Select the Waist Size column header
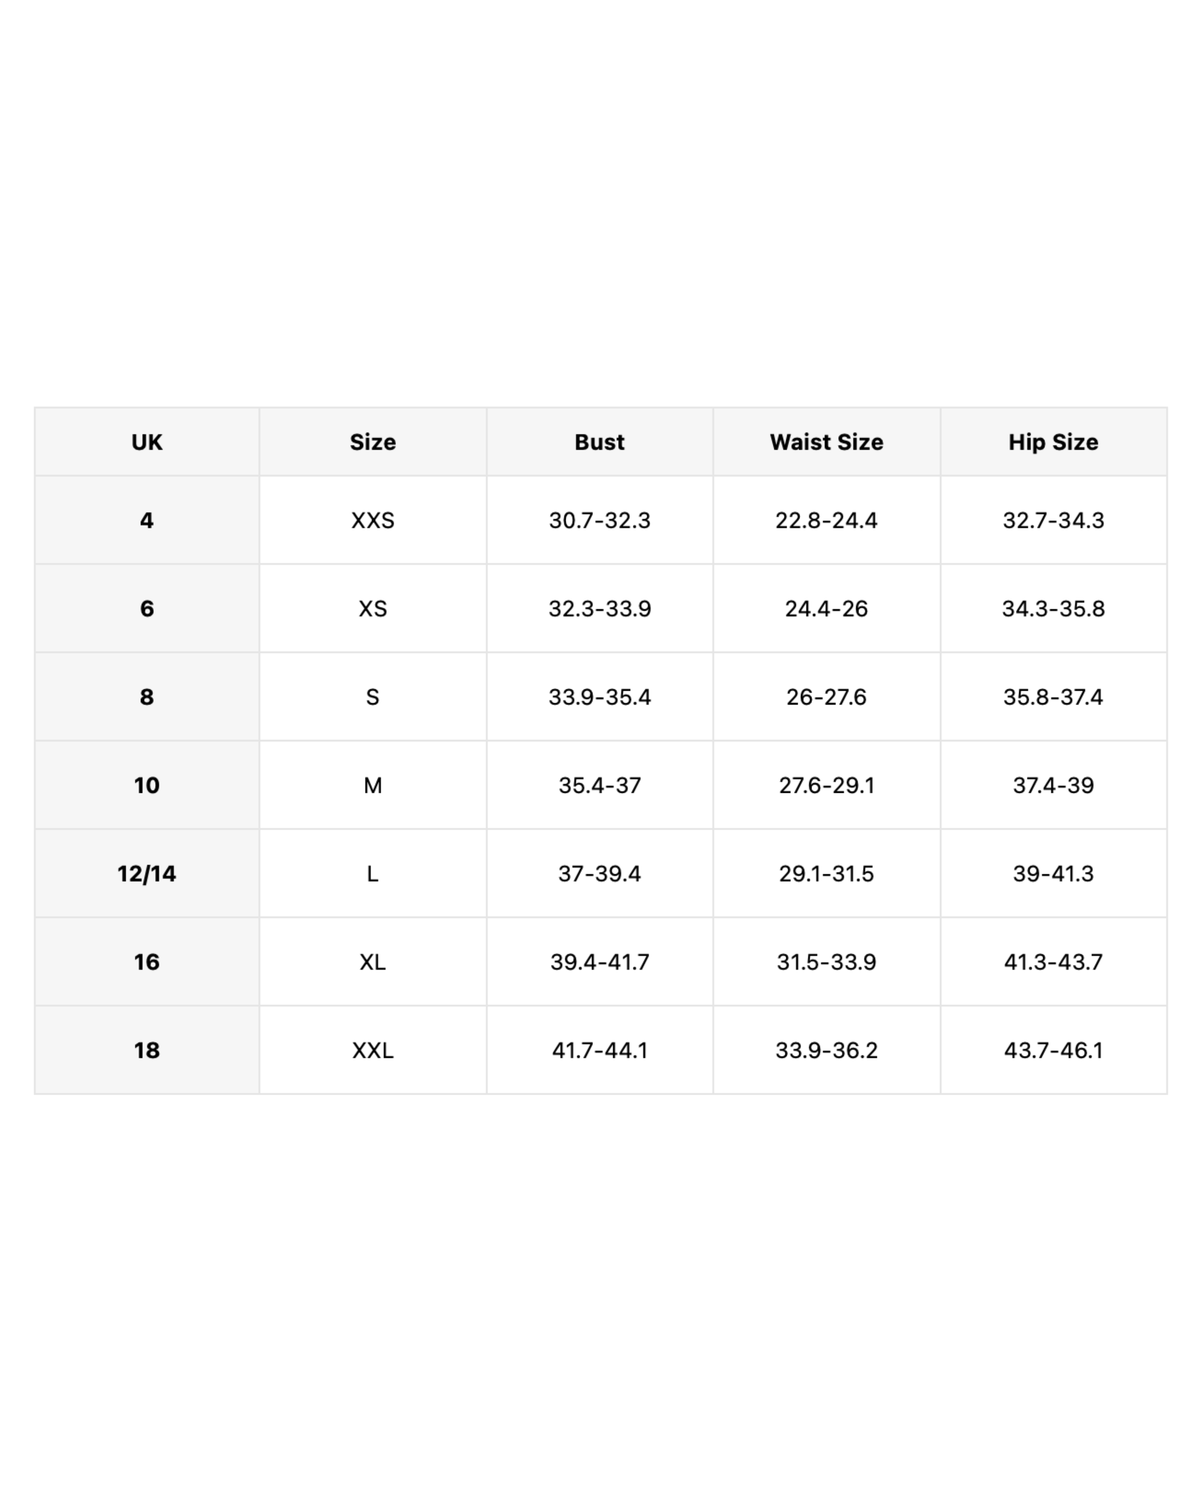The image size is (1200, 1500). click(827, 442)
